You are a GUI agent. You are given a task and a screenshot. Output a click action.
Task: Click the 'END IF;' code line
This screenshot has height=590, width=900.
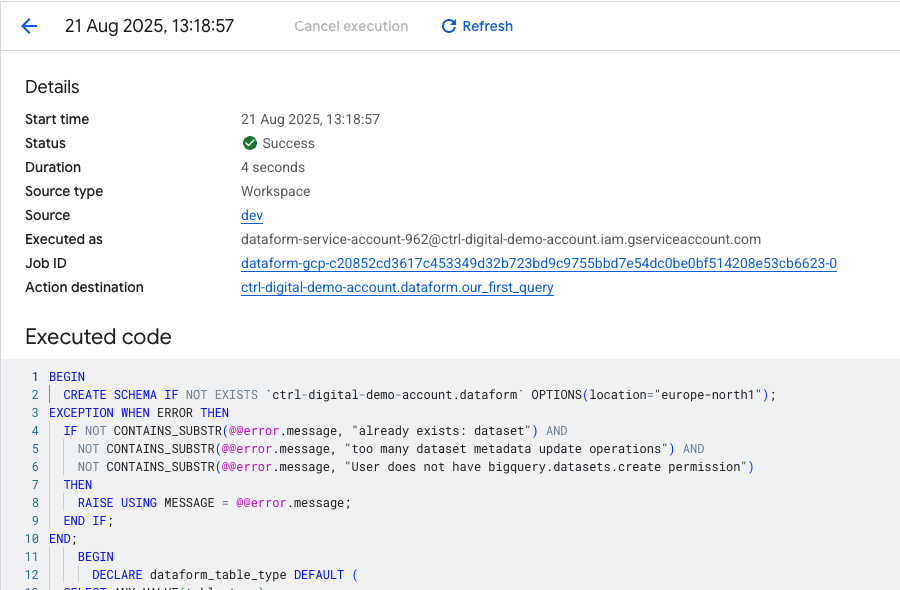88,521
